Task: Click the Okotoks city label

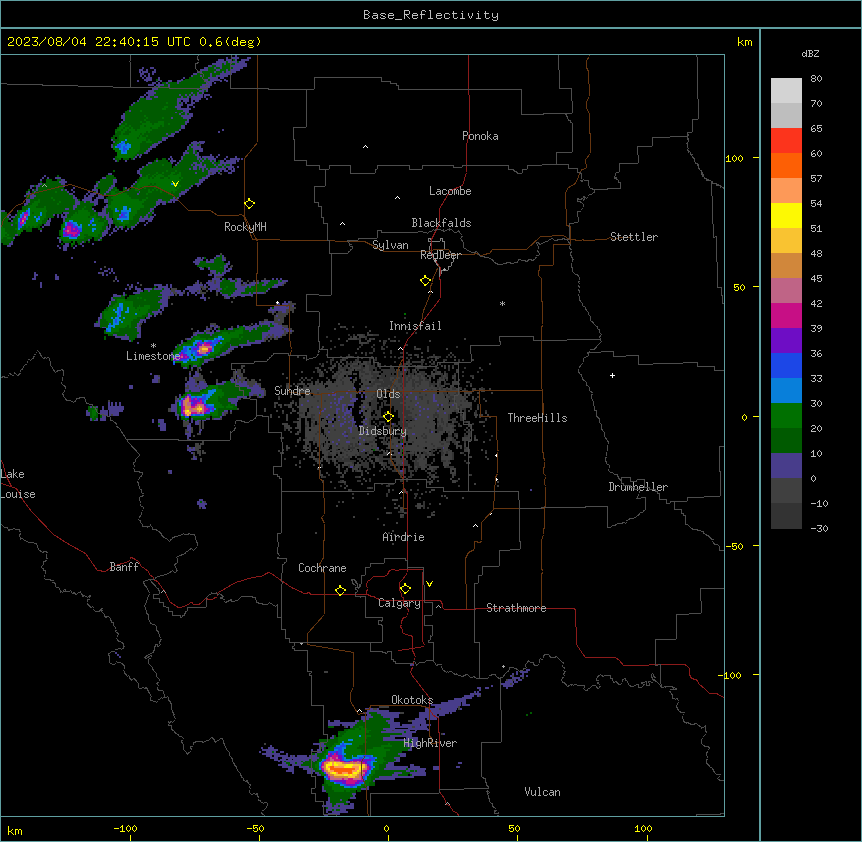Action: pos(412,700)
